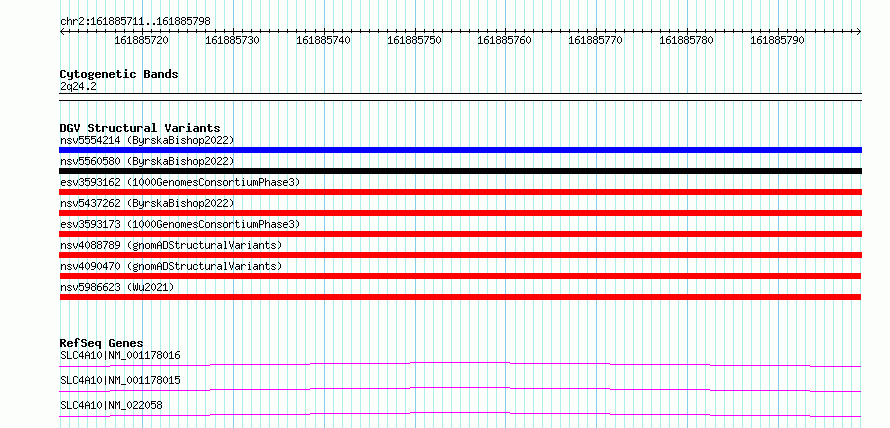This screenshot has width=890, height=428.
Task: Open variant esv3593162 (1000GenomesConsortiumPhase3) label
Action: [x=180, y=182]
